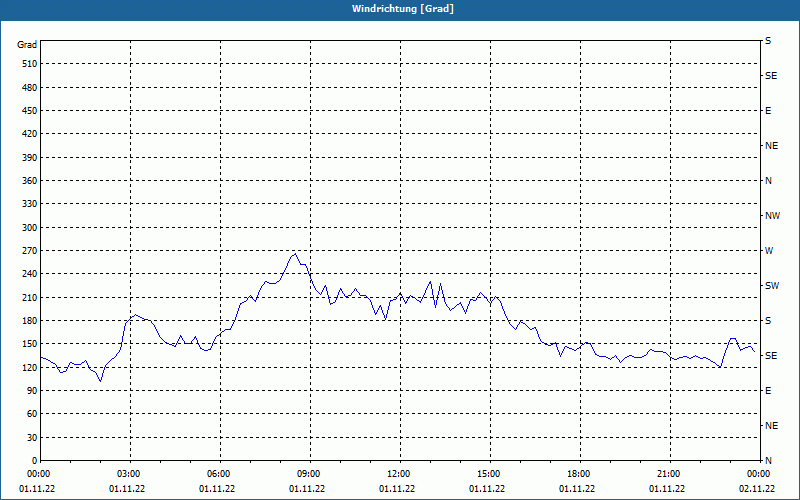The image size is (800, 500).
Task: Click the 420 y-axis value
Action: [x=30, y=134]
